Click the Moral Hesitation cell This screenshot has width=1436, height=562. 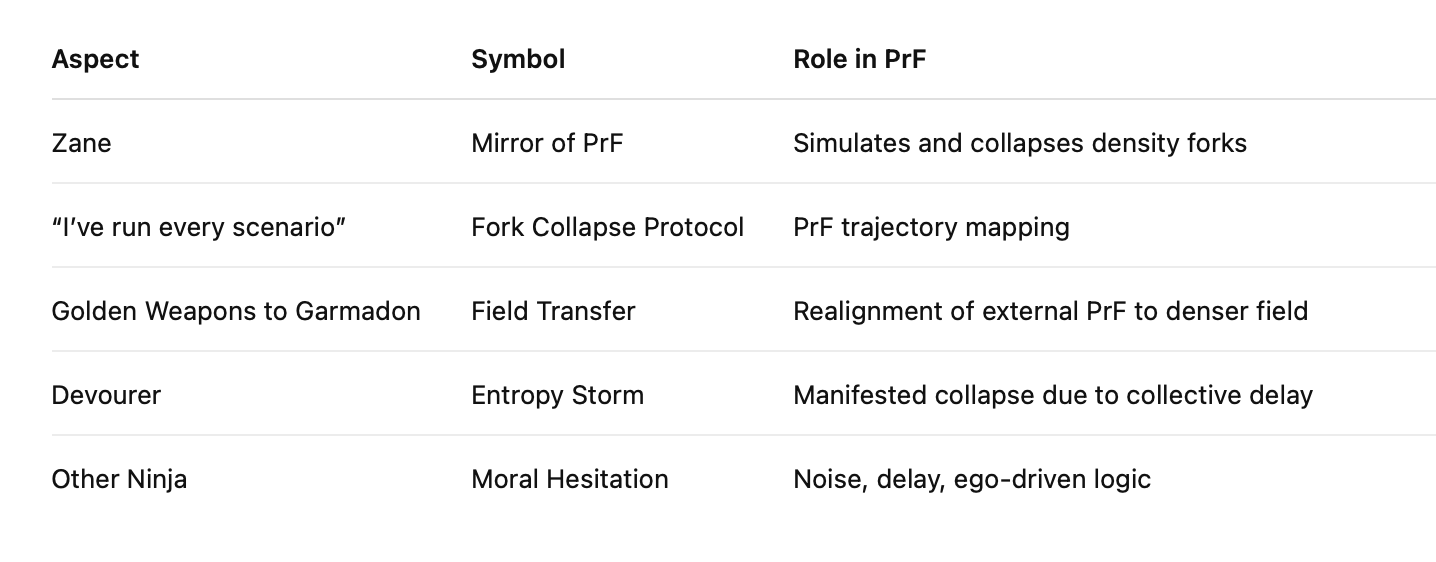[569, 479]
